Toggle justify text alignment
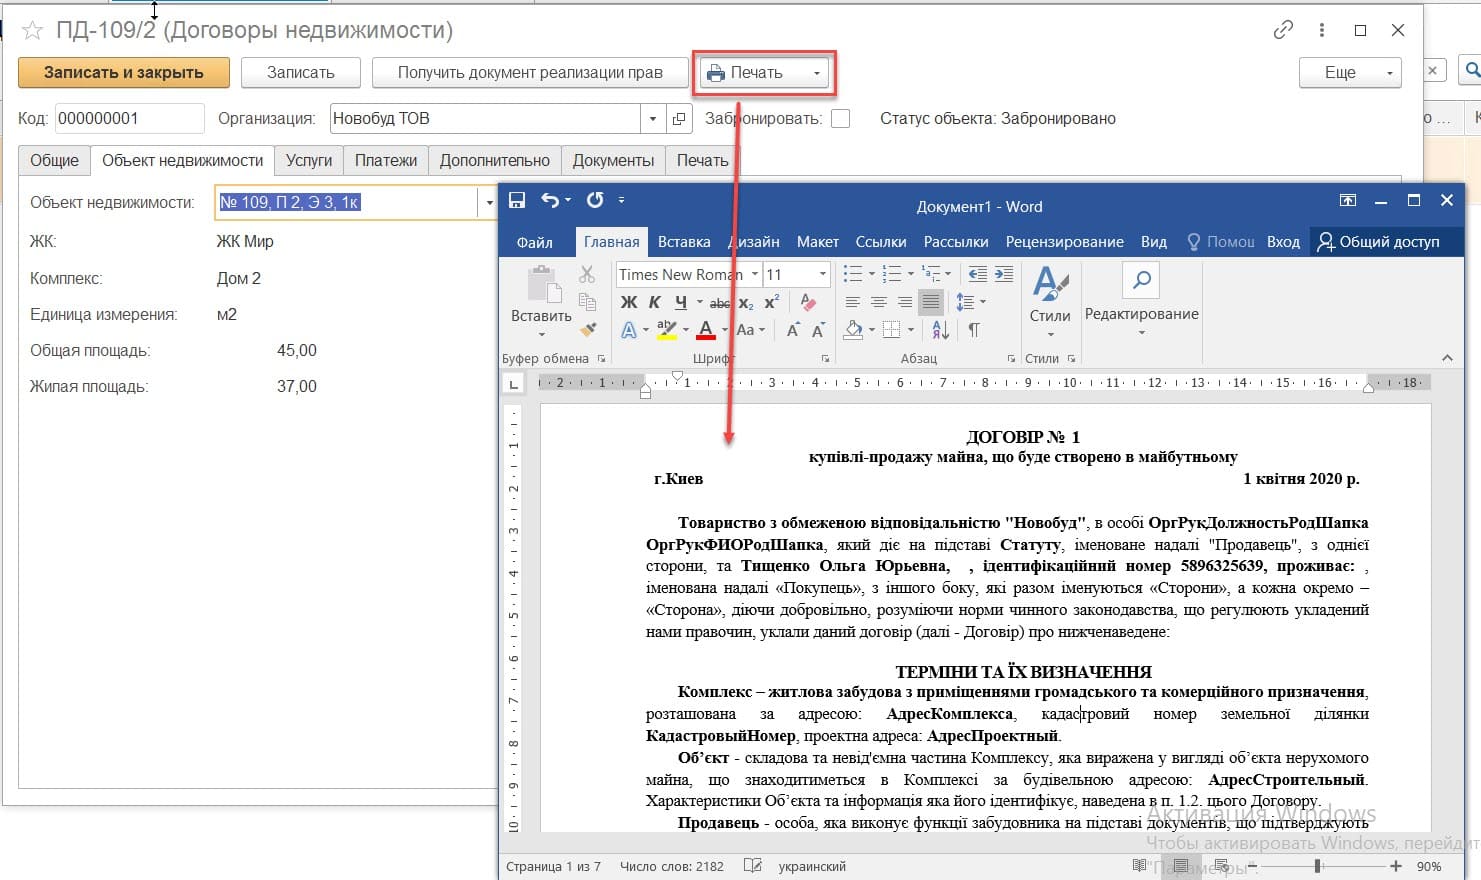 (930, 302)
